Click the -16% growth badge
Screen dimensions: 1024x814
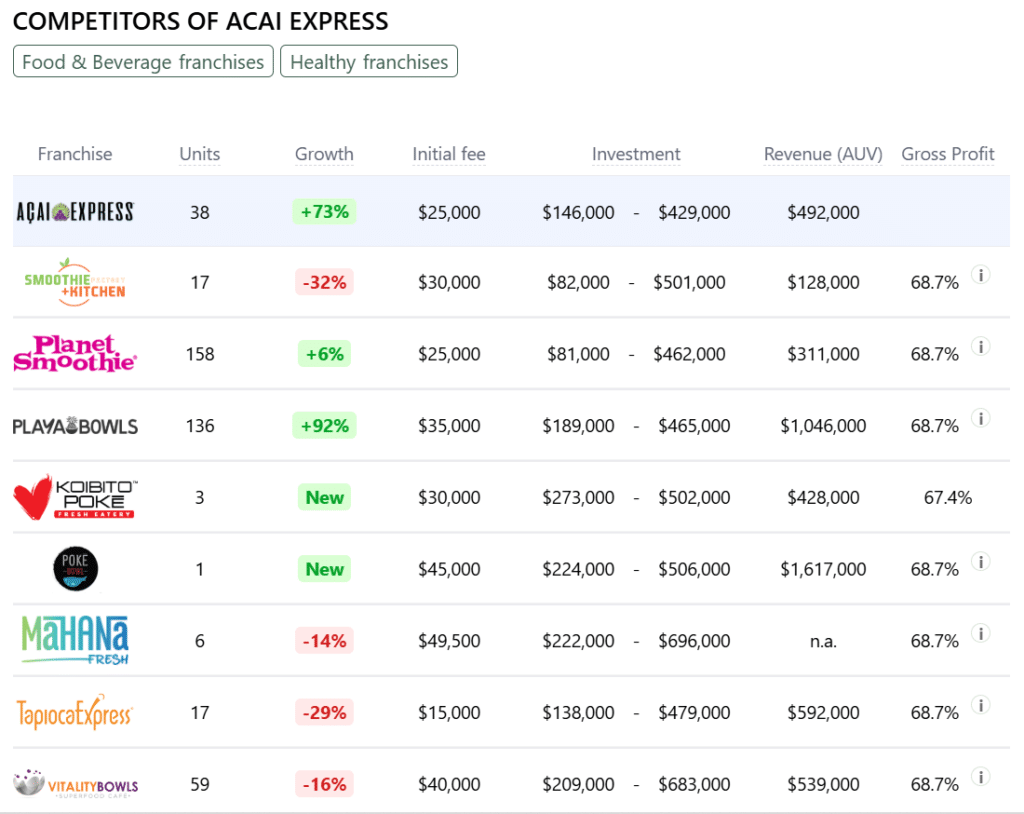(325, 784)
